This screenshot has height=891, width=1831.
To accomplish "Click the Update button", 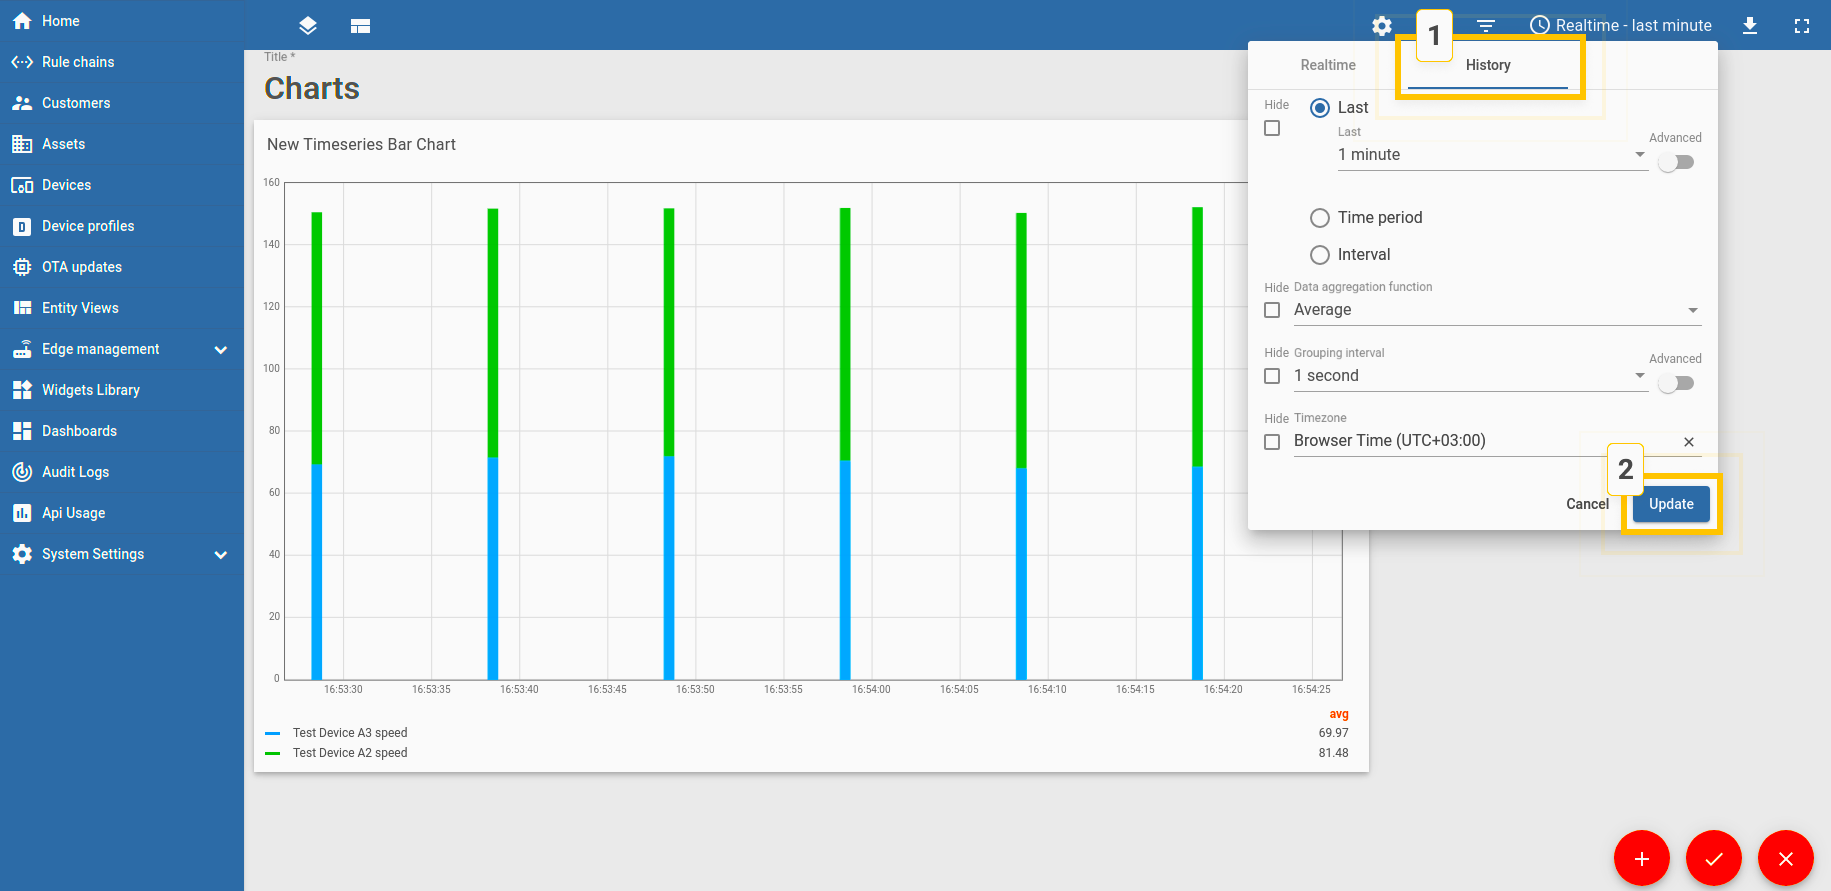I will point(1671,504).
